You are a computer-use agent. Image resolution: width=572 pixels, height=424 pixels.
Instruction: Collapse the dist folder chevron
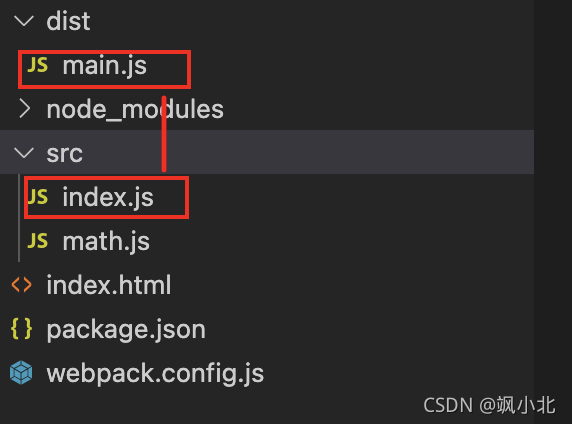point(24,21)
